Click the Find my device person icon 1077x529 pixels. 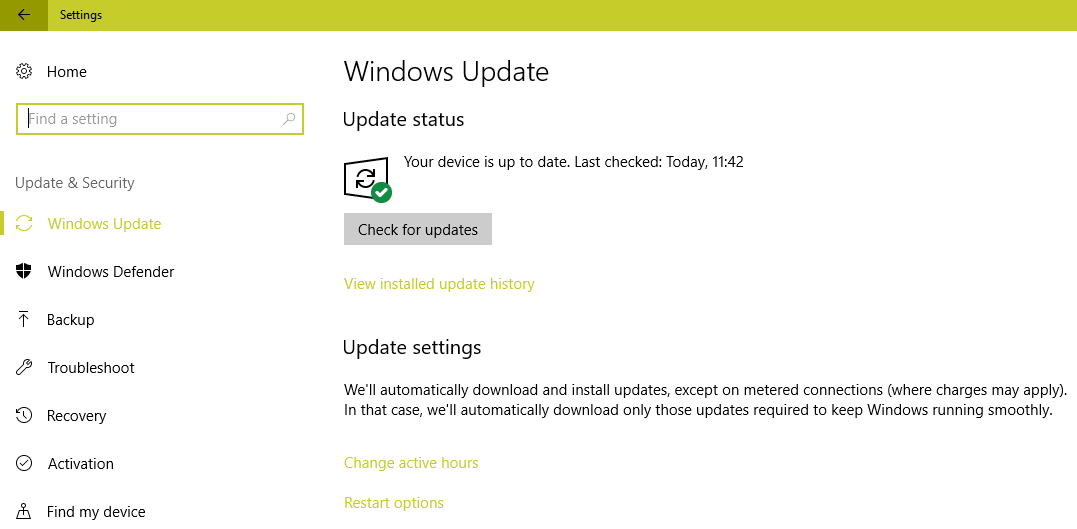point(24,512)
